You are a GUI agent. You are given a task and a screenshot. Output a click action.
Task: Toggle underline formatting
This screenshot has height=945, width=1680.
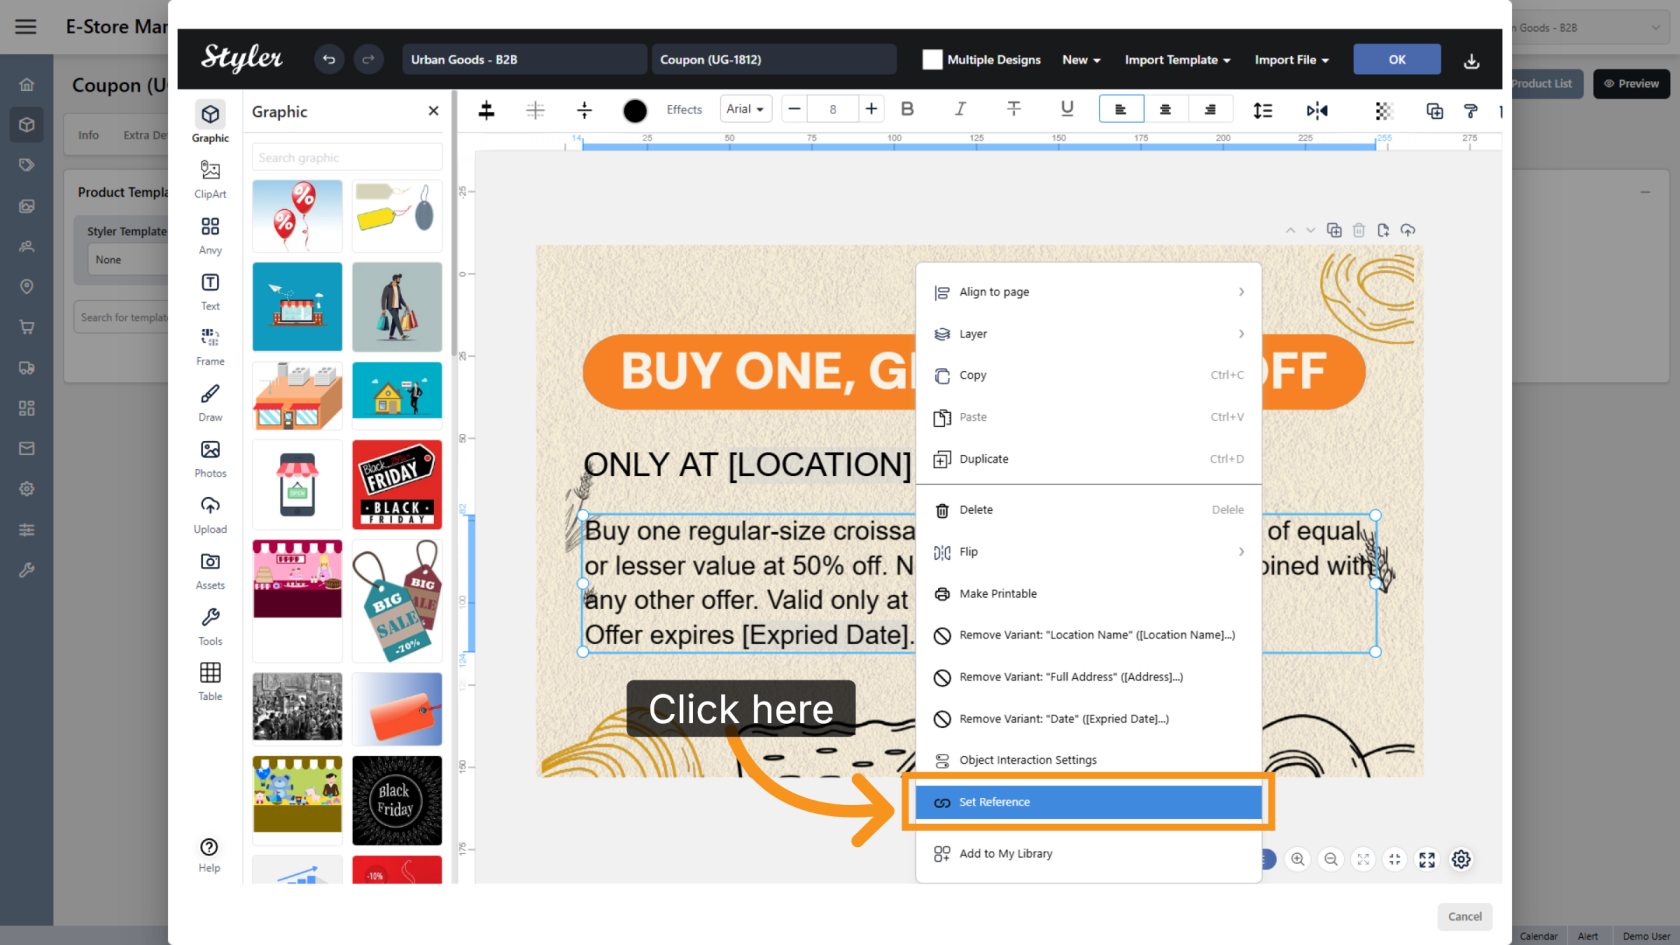(1067, 109)
